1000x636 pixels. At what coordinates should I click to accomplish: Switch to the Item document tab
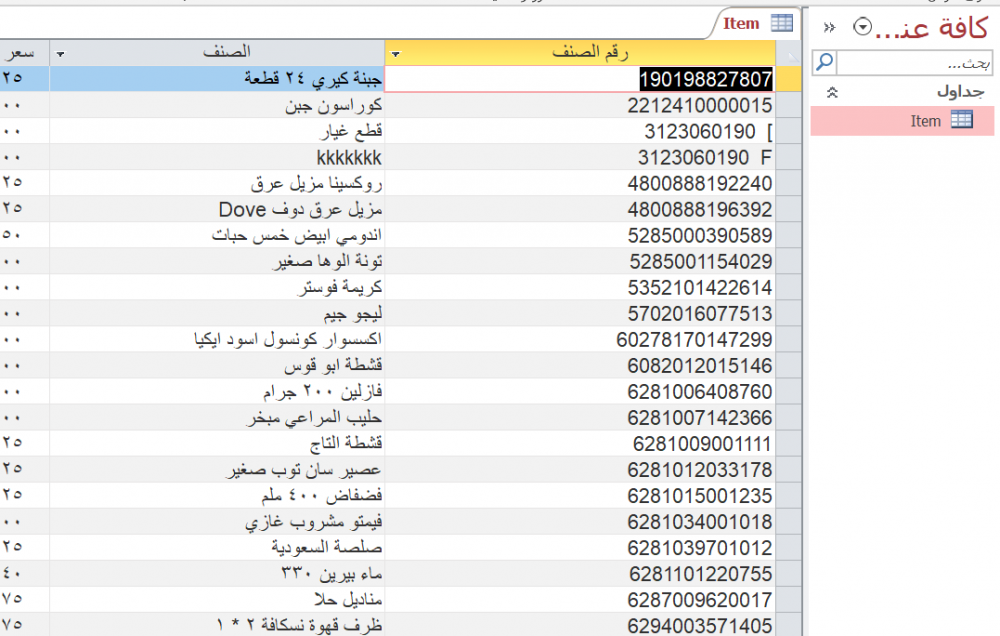(742, 24)
